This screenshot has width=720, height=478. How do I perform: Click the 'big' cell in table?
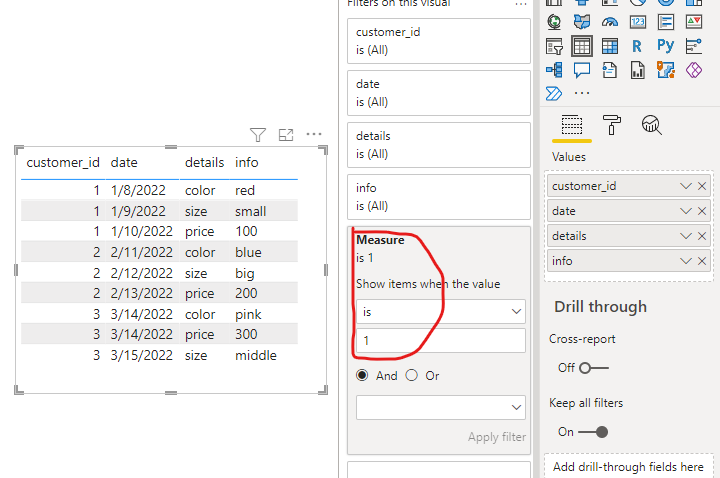(x=245, y=273)
